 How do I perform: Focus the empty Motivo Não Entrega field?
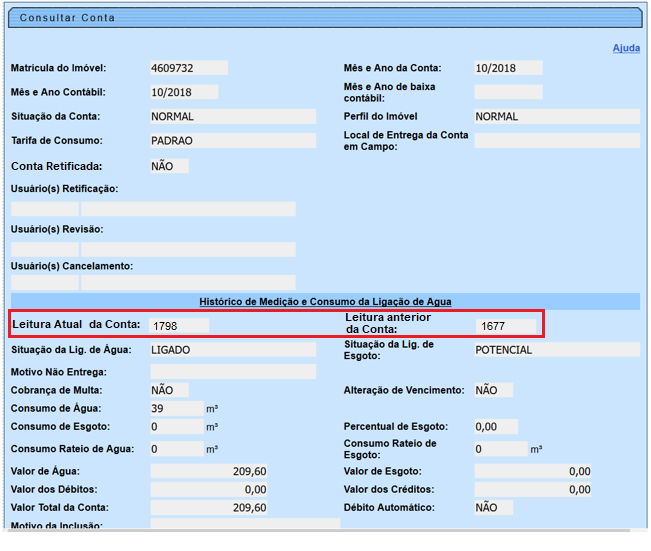(232, 372)
